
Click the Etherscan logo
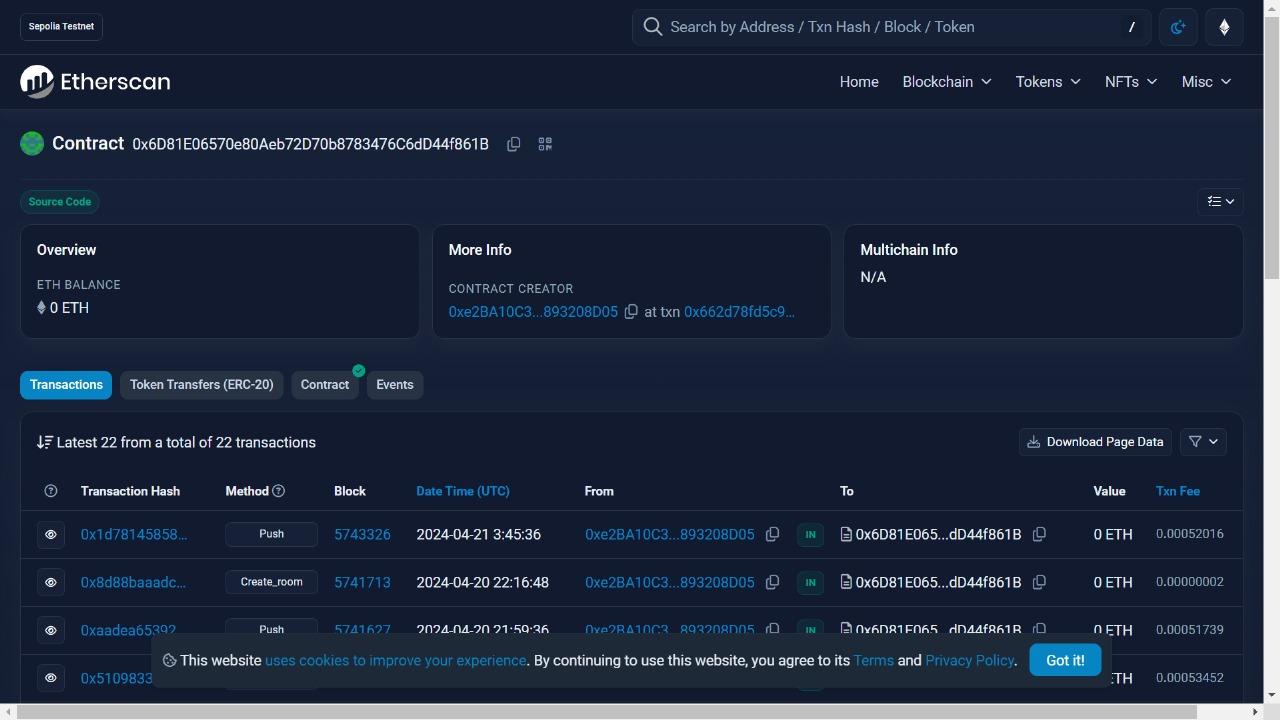click(95, 82)
